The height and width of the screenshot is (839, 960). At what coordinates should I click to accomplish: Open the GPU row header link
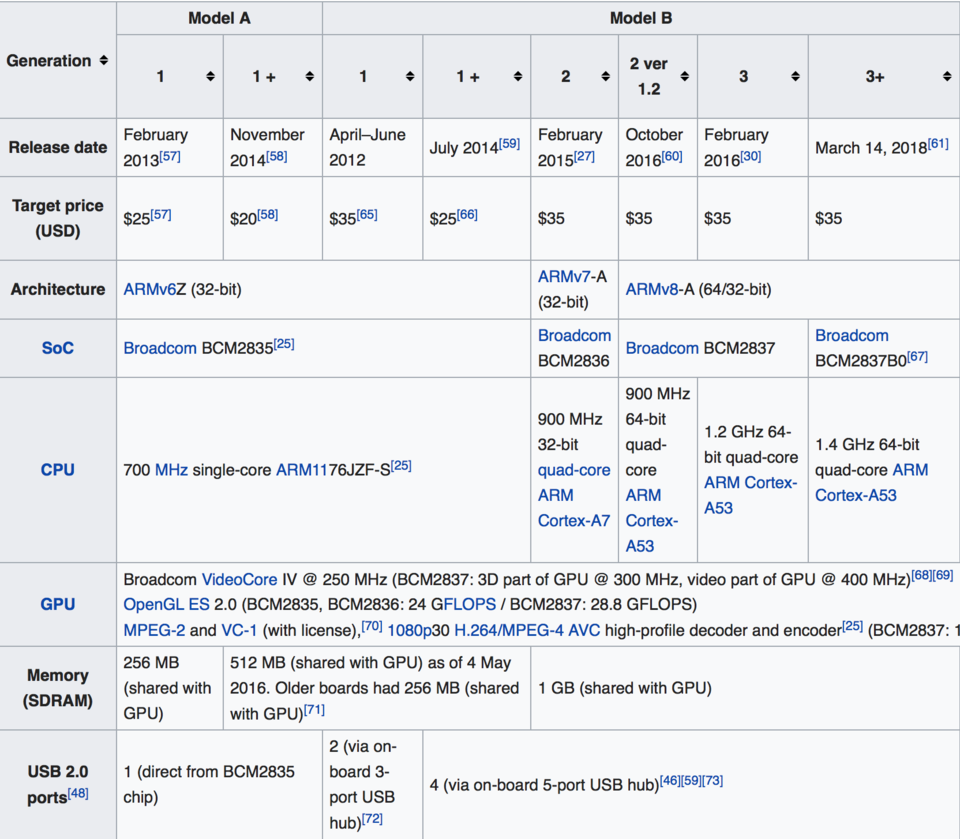point(58,604)
